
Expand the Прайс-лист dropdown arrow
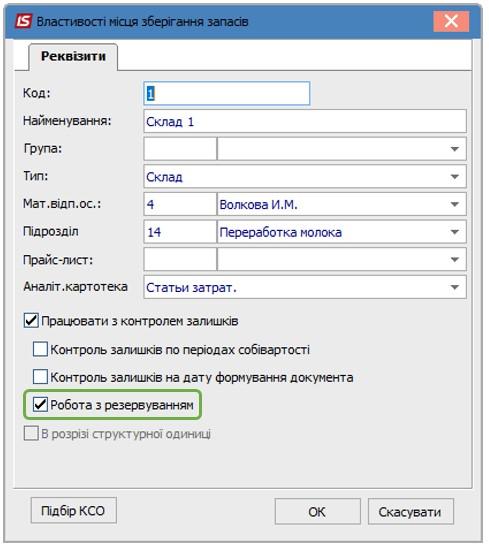(454, 260)
